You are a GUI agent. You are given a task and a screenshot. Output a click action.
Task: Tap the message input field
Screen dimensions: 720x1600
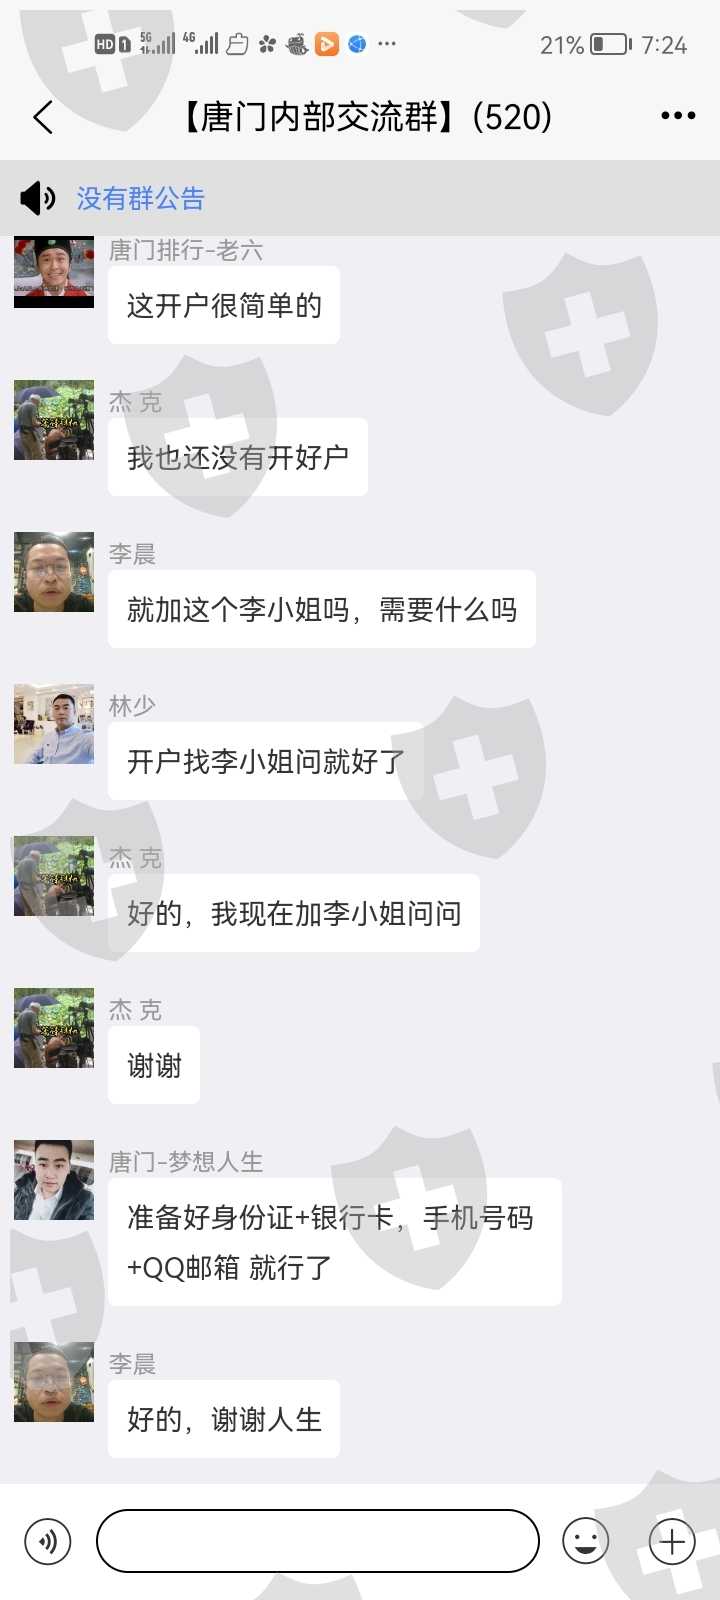[x=318, y=1541]
